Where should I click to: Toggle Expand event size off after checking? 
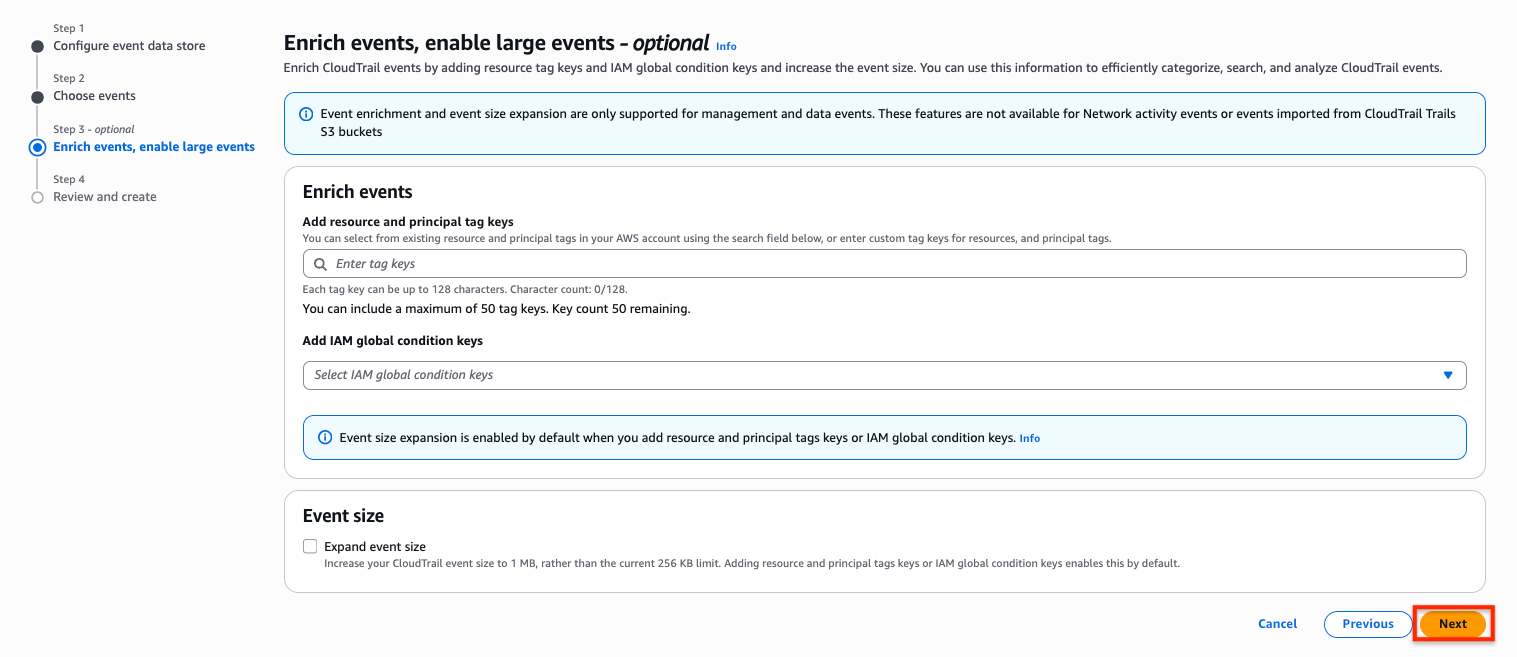tap(309, 545)
